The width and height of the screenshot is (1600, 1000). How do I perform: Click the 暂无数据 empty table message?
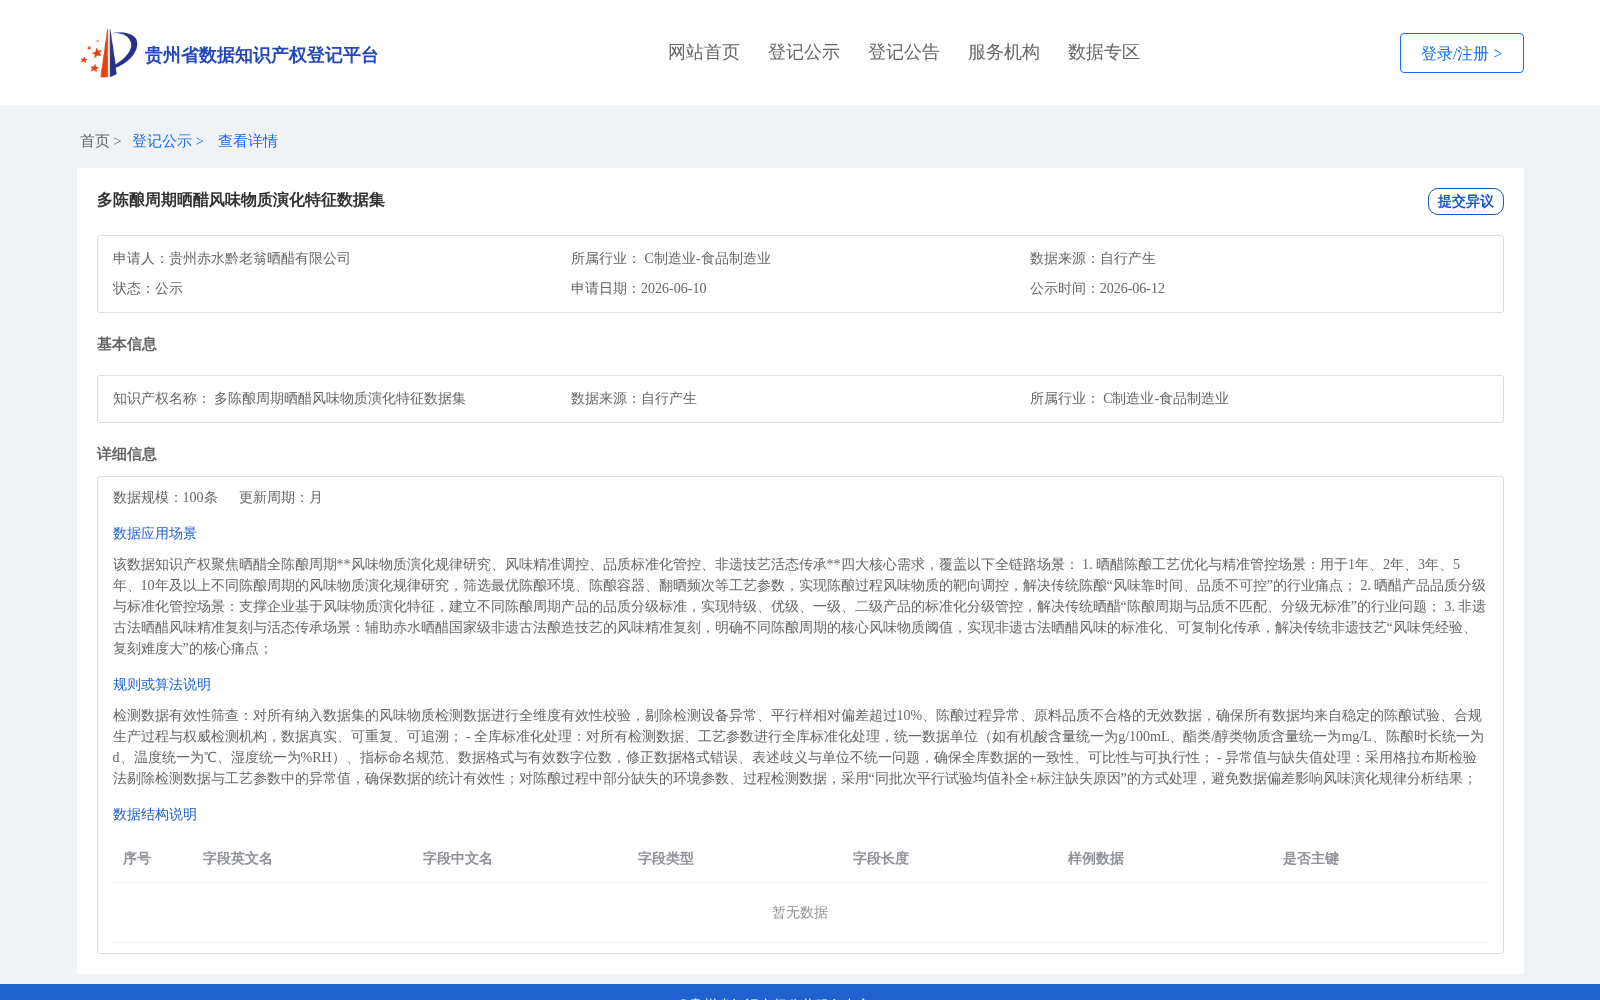(x=800, y=912)
